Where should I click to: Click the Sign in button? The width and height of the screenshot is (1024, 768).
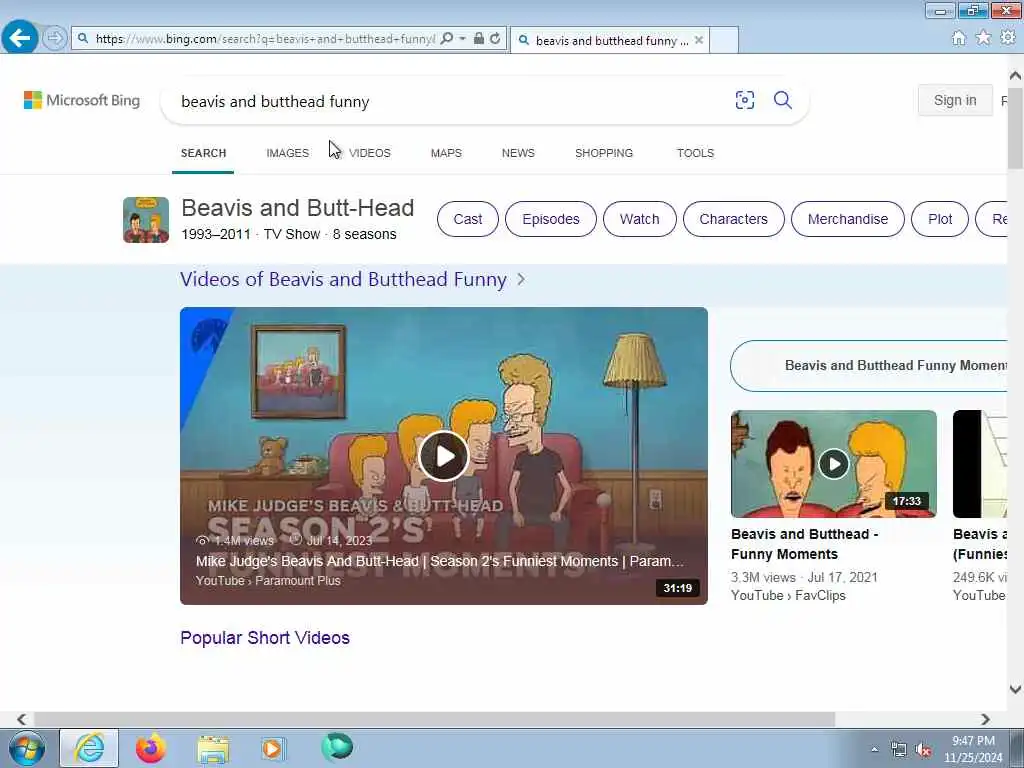coord(955,100)
